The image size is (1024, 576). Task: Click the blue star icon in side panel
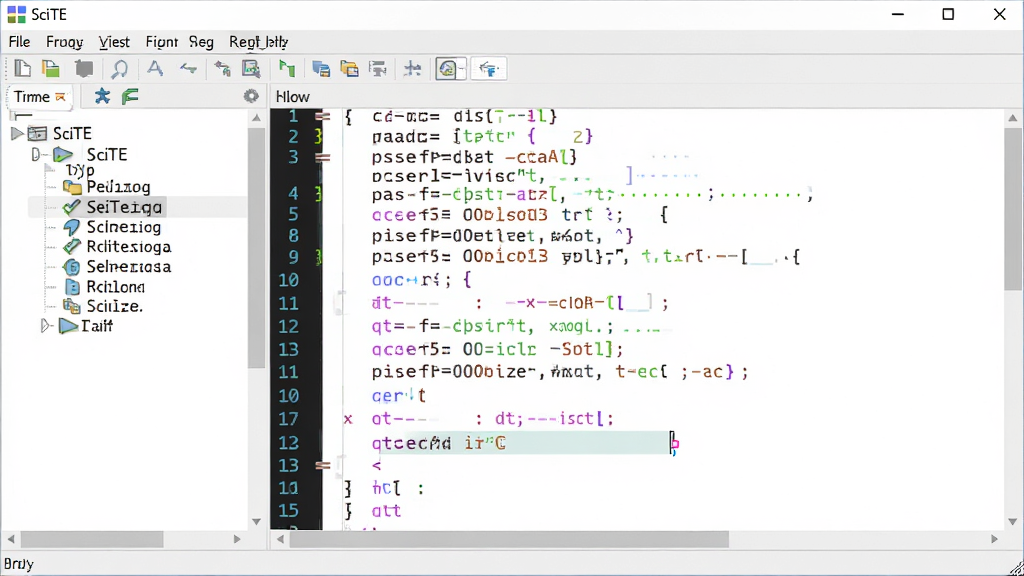(103, 97)
